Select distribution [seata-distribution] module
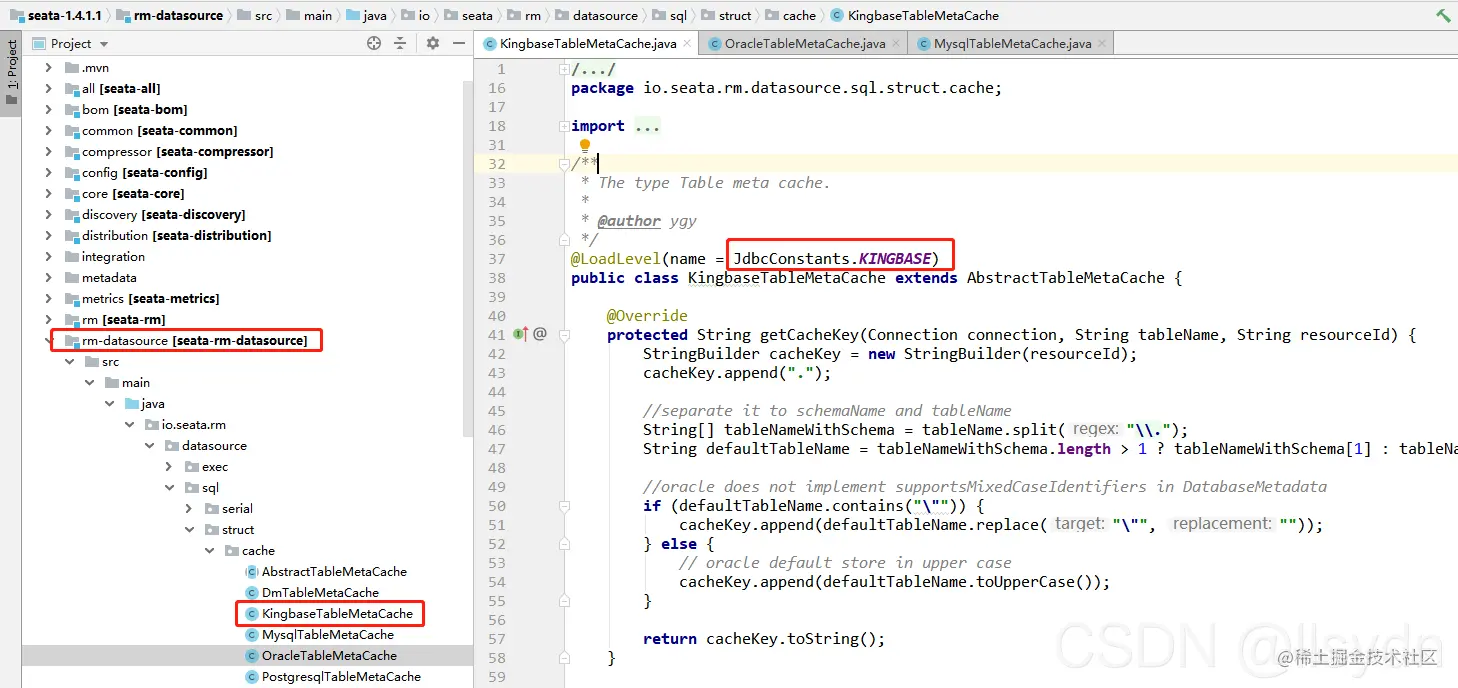 coord(176,235)
